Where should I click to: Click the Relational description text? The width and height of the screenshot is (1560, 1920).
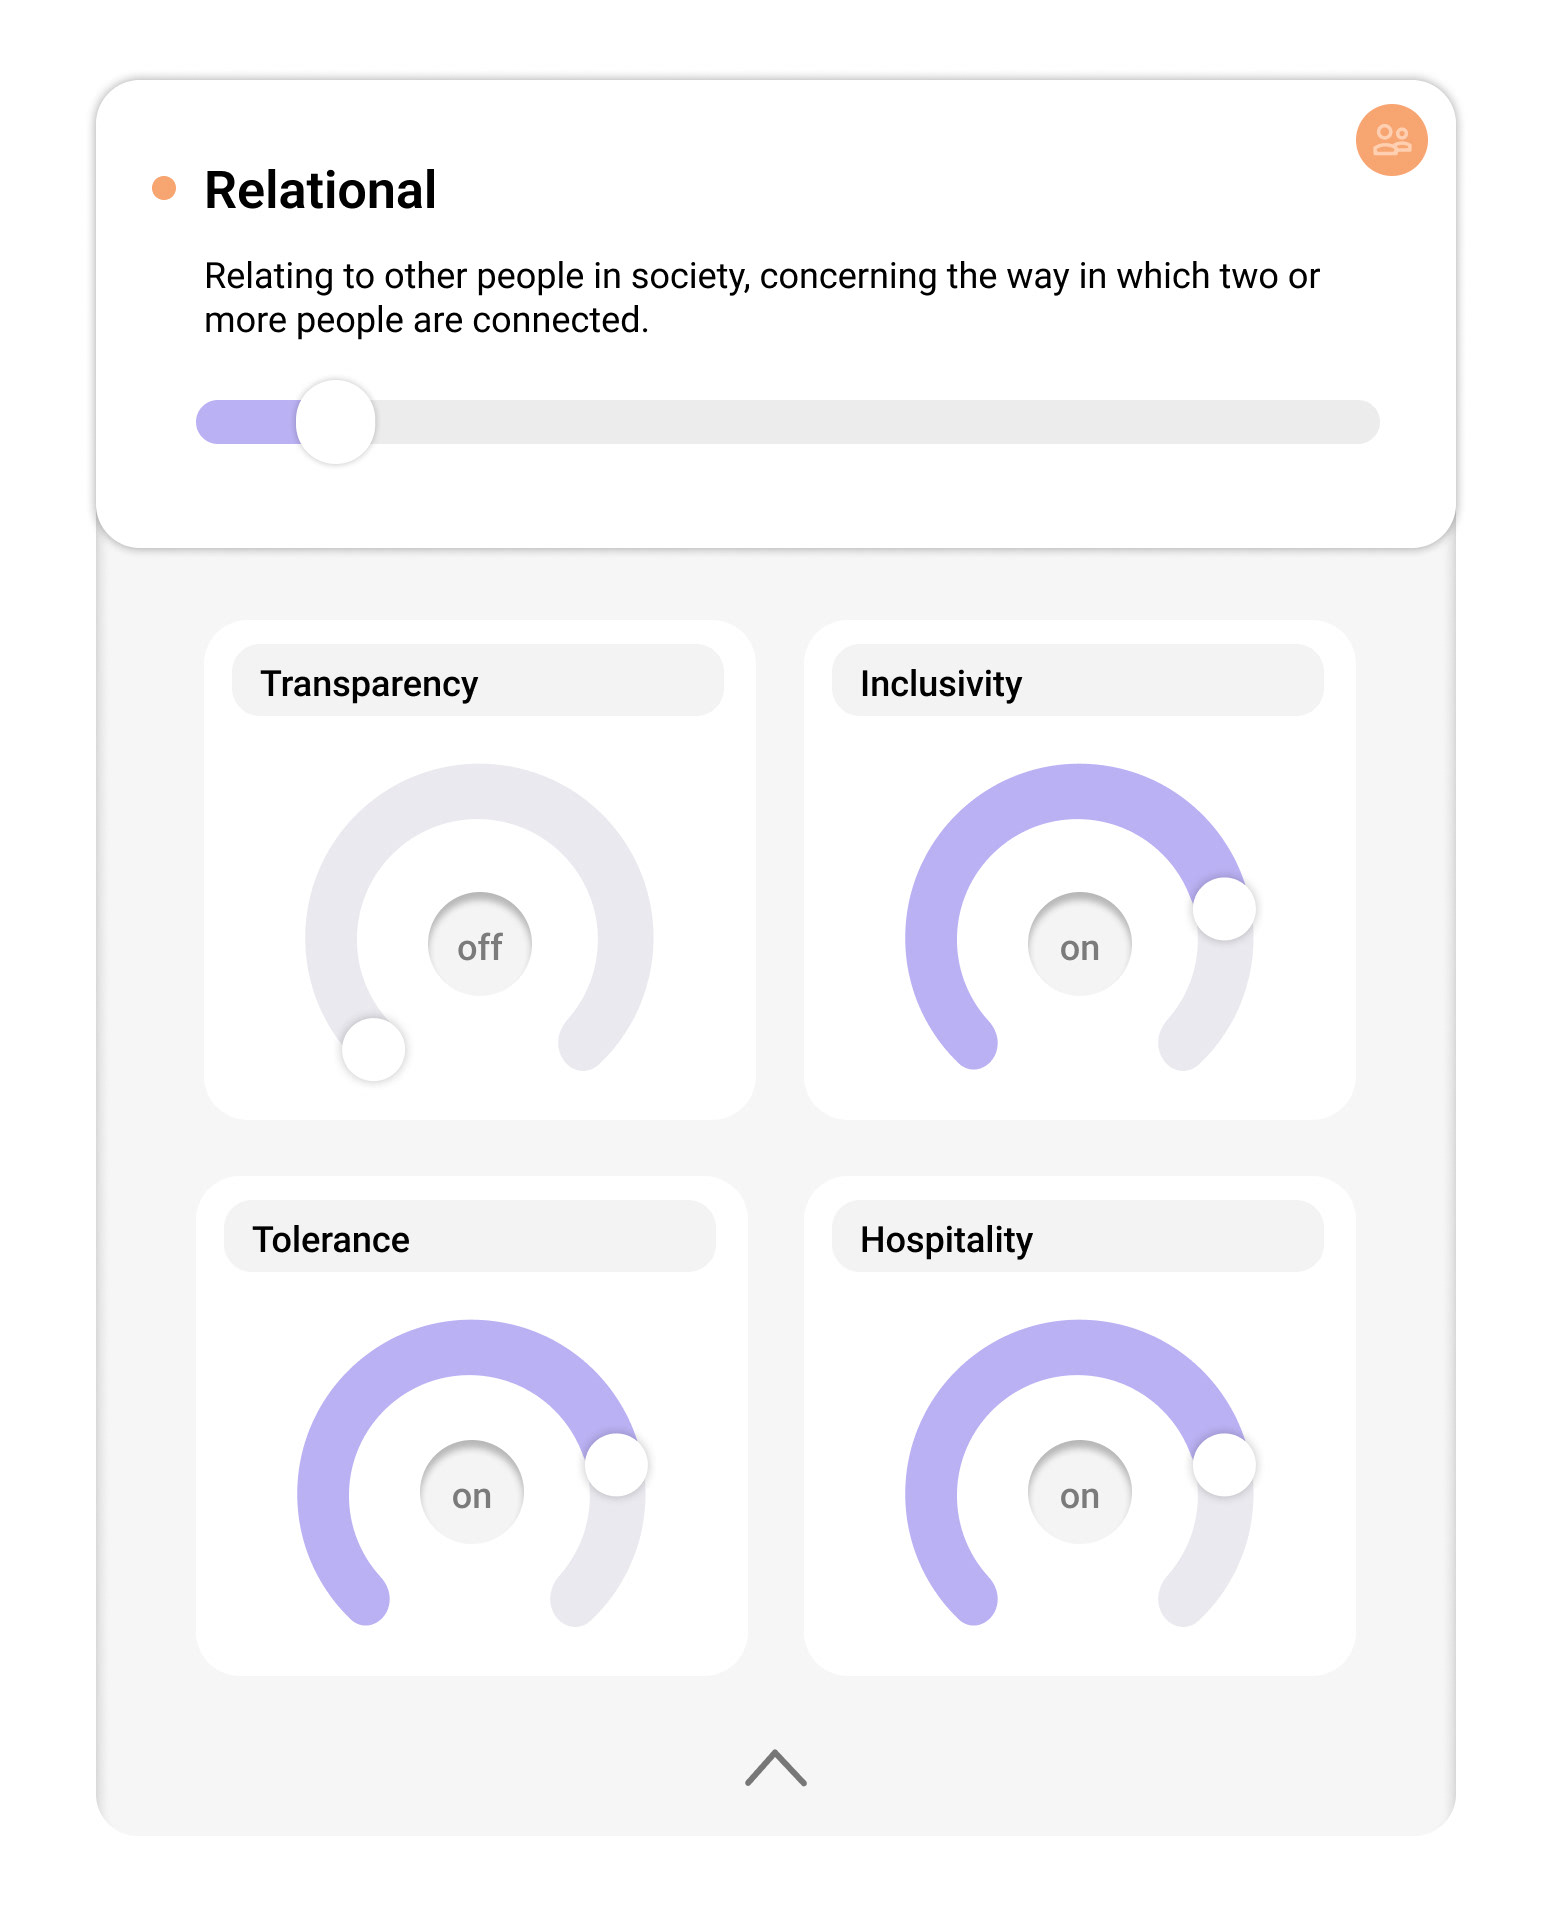coord(760,298)
